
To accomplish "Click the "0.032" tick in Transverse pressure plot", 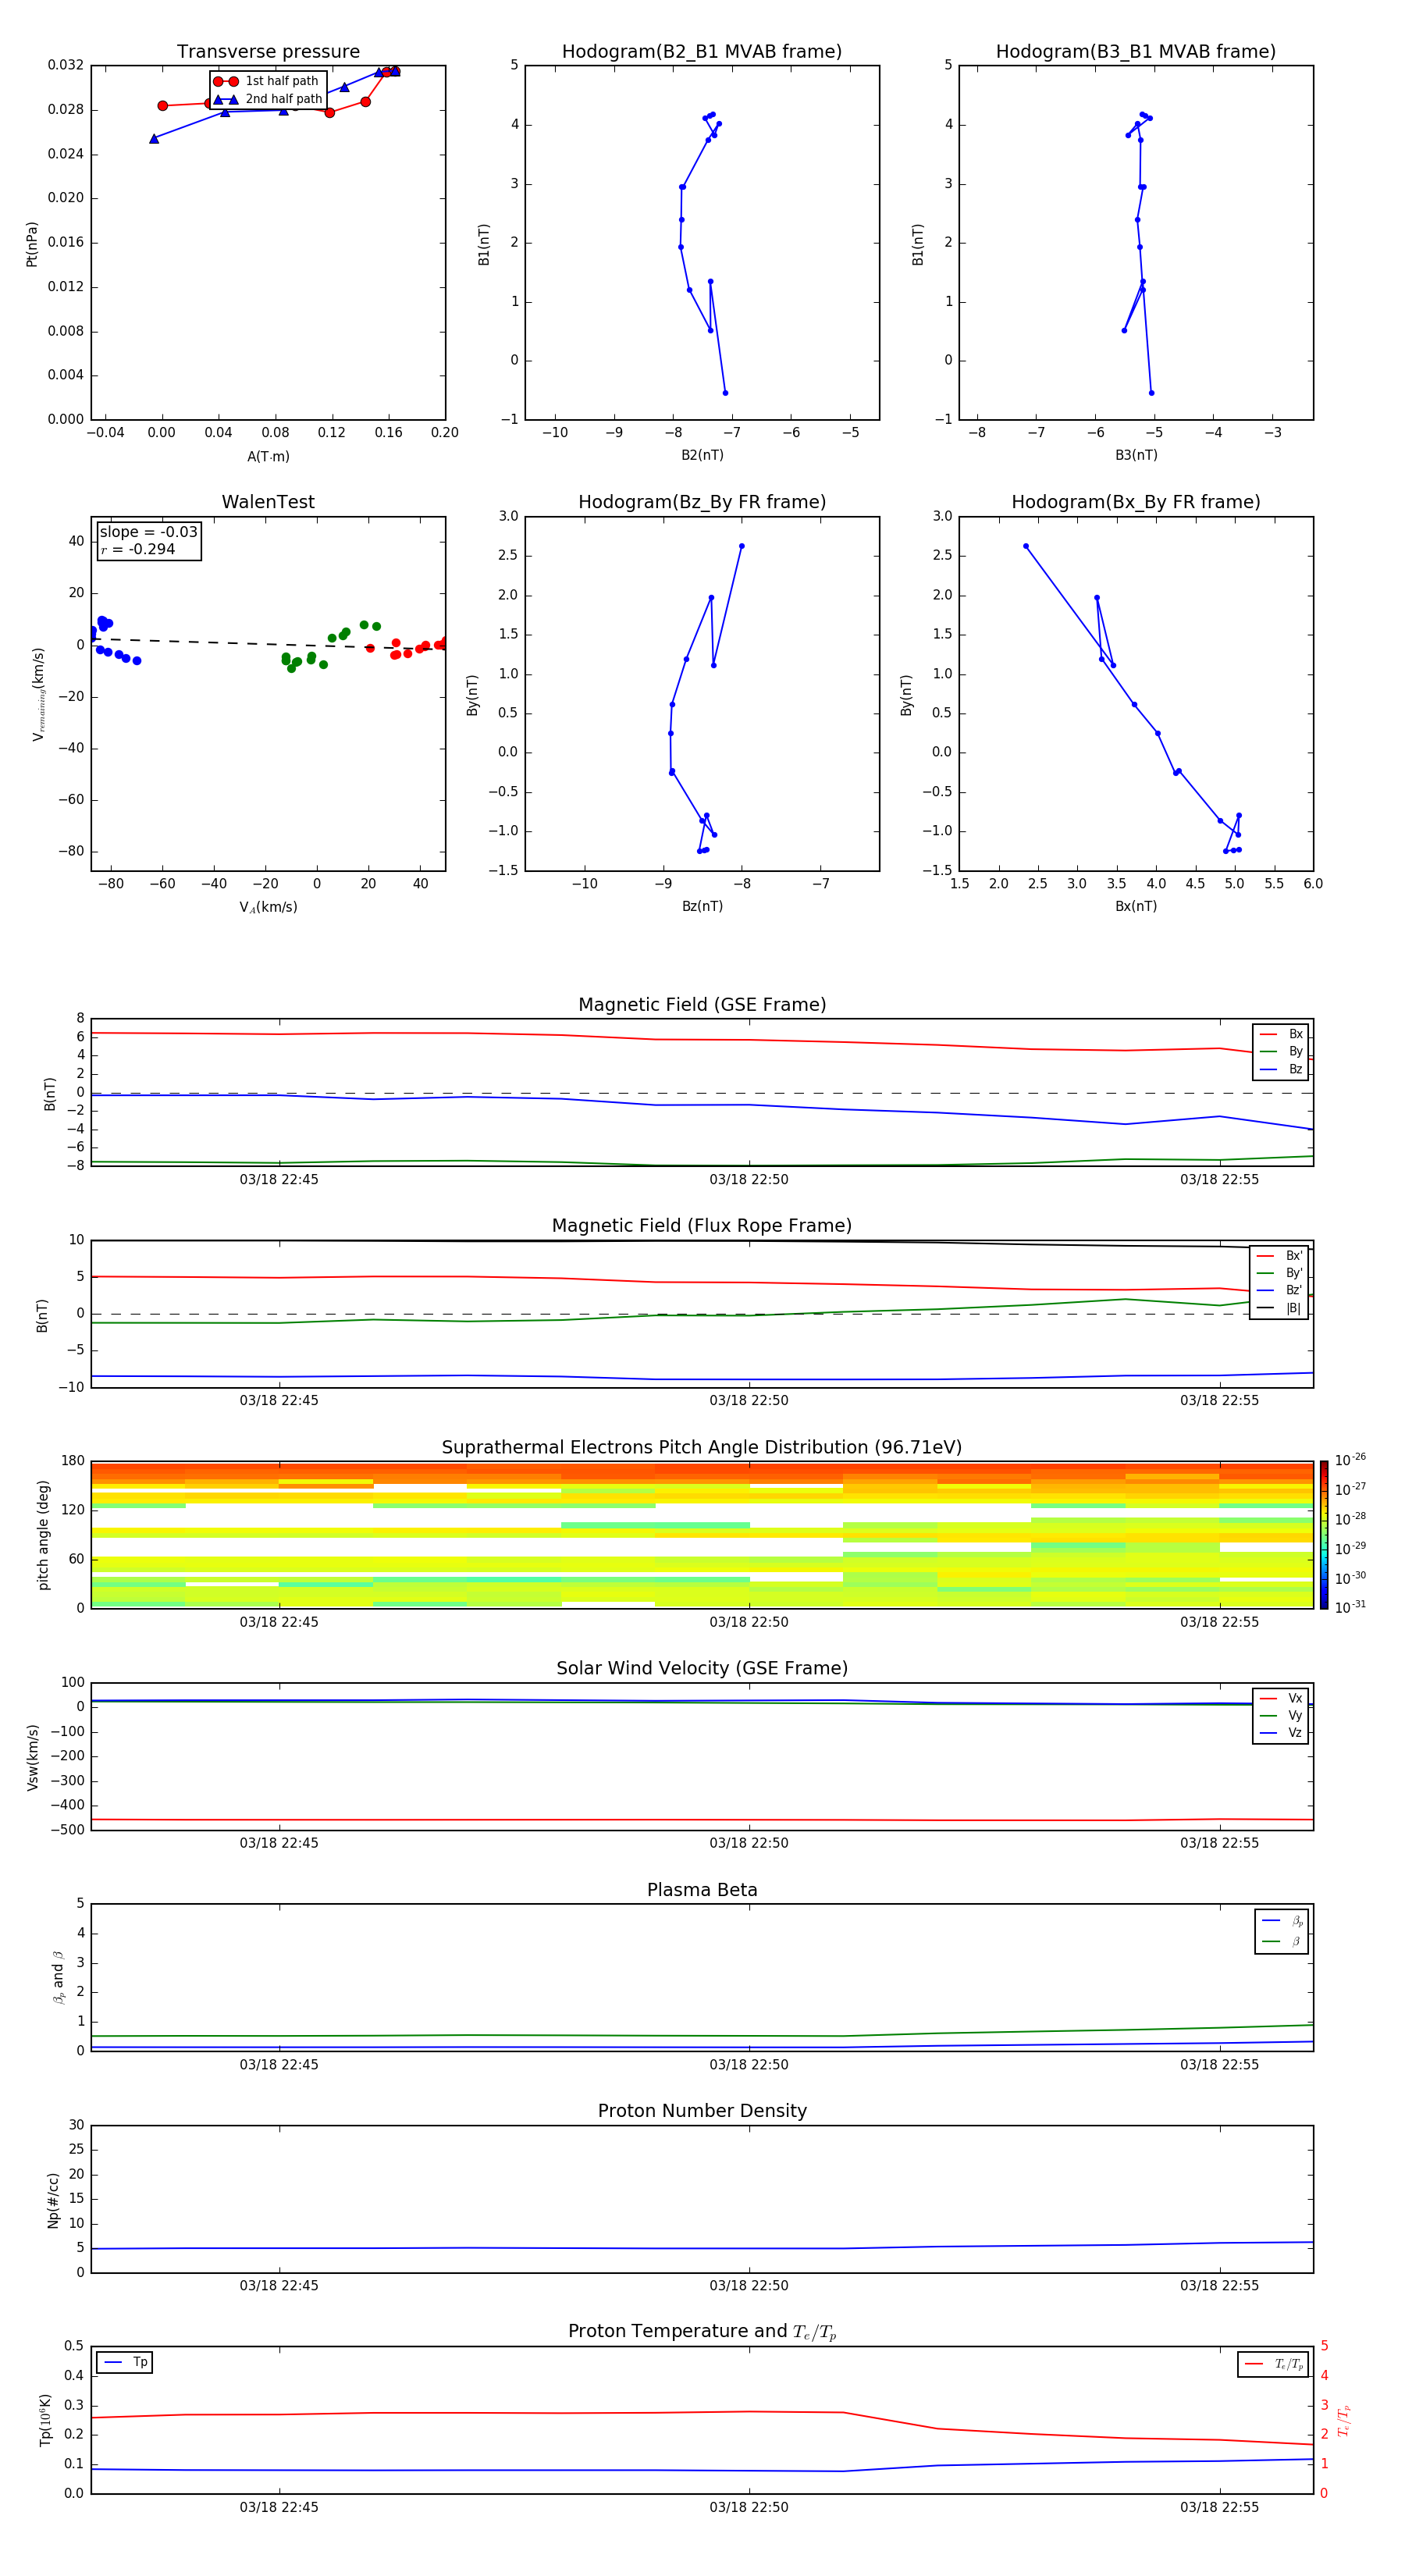I will tap(66, 65).
